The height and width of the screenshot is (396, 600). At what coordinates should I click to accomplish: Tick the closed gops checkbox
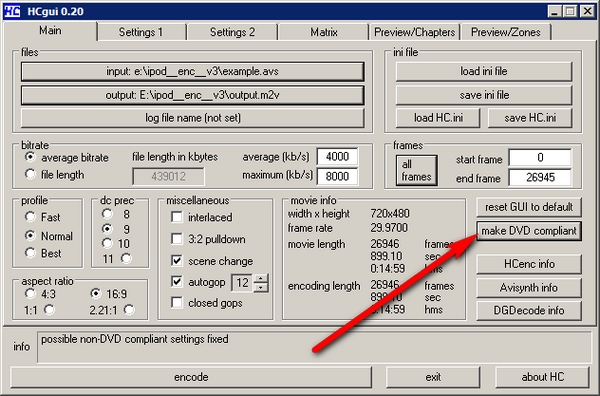pos(177,303)
